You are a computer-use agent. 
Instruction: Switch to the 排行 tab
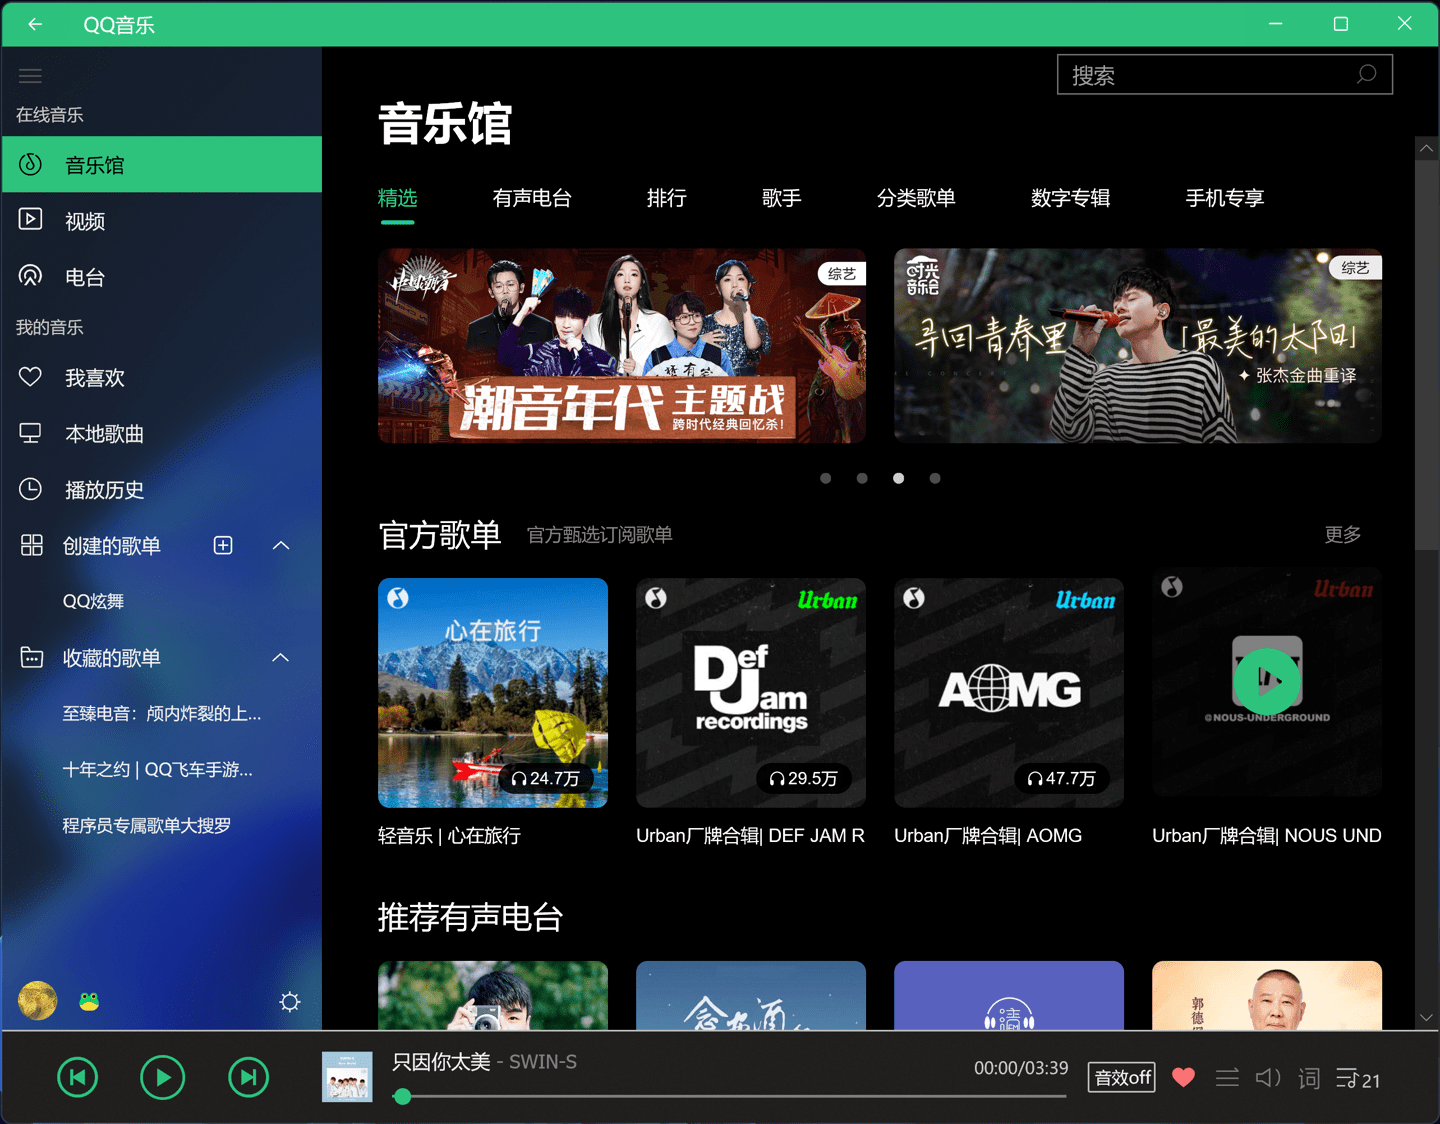667,198
